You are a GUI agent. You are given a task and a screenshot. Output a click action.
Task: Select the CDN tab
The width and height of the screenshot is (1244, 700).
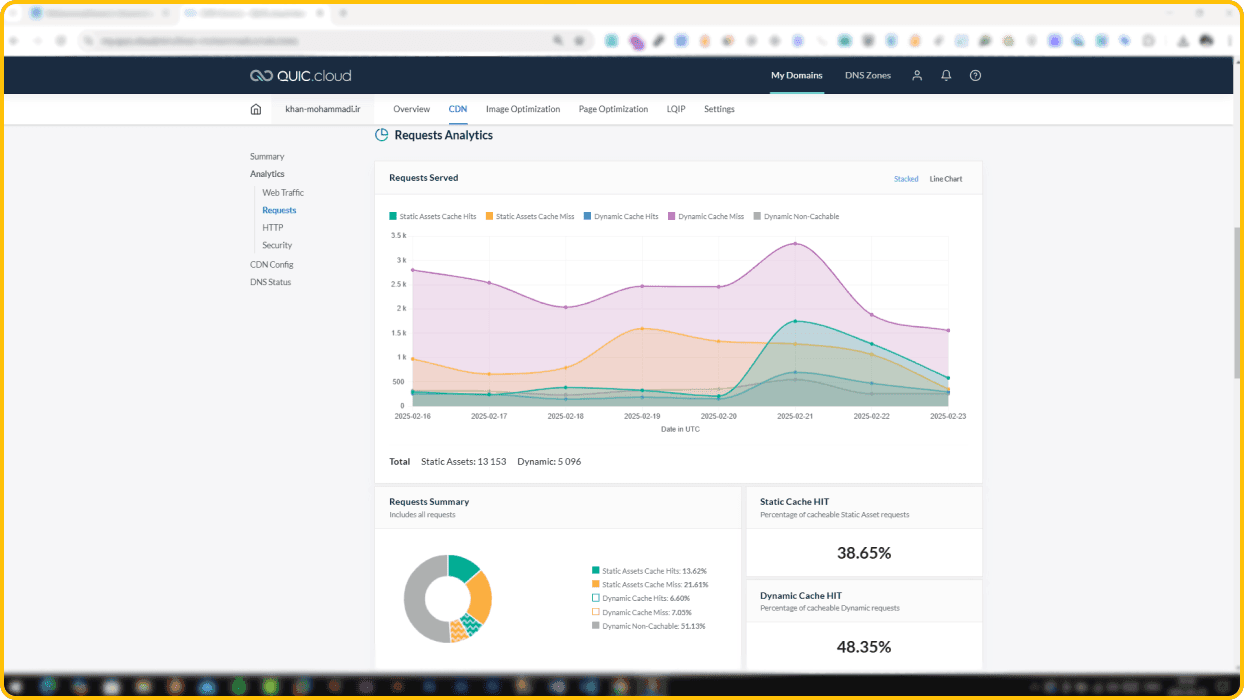point(458,109)
